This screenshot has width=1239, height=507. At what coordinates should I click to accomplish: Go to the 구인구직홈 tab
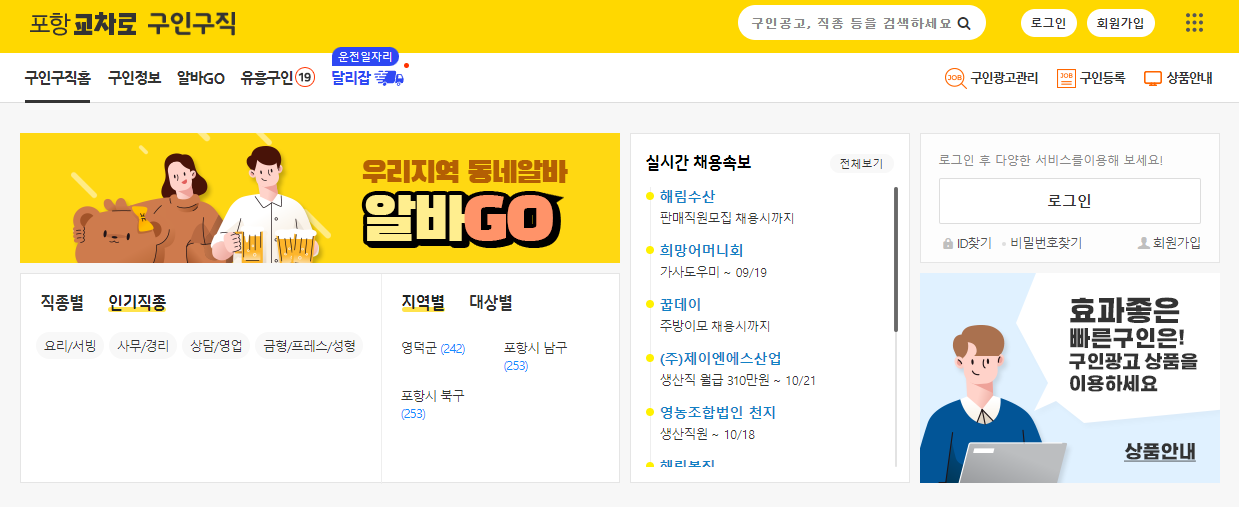click(58, 78)
